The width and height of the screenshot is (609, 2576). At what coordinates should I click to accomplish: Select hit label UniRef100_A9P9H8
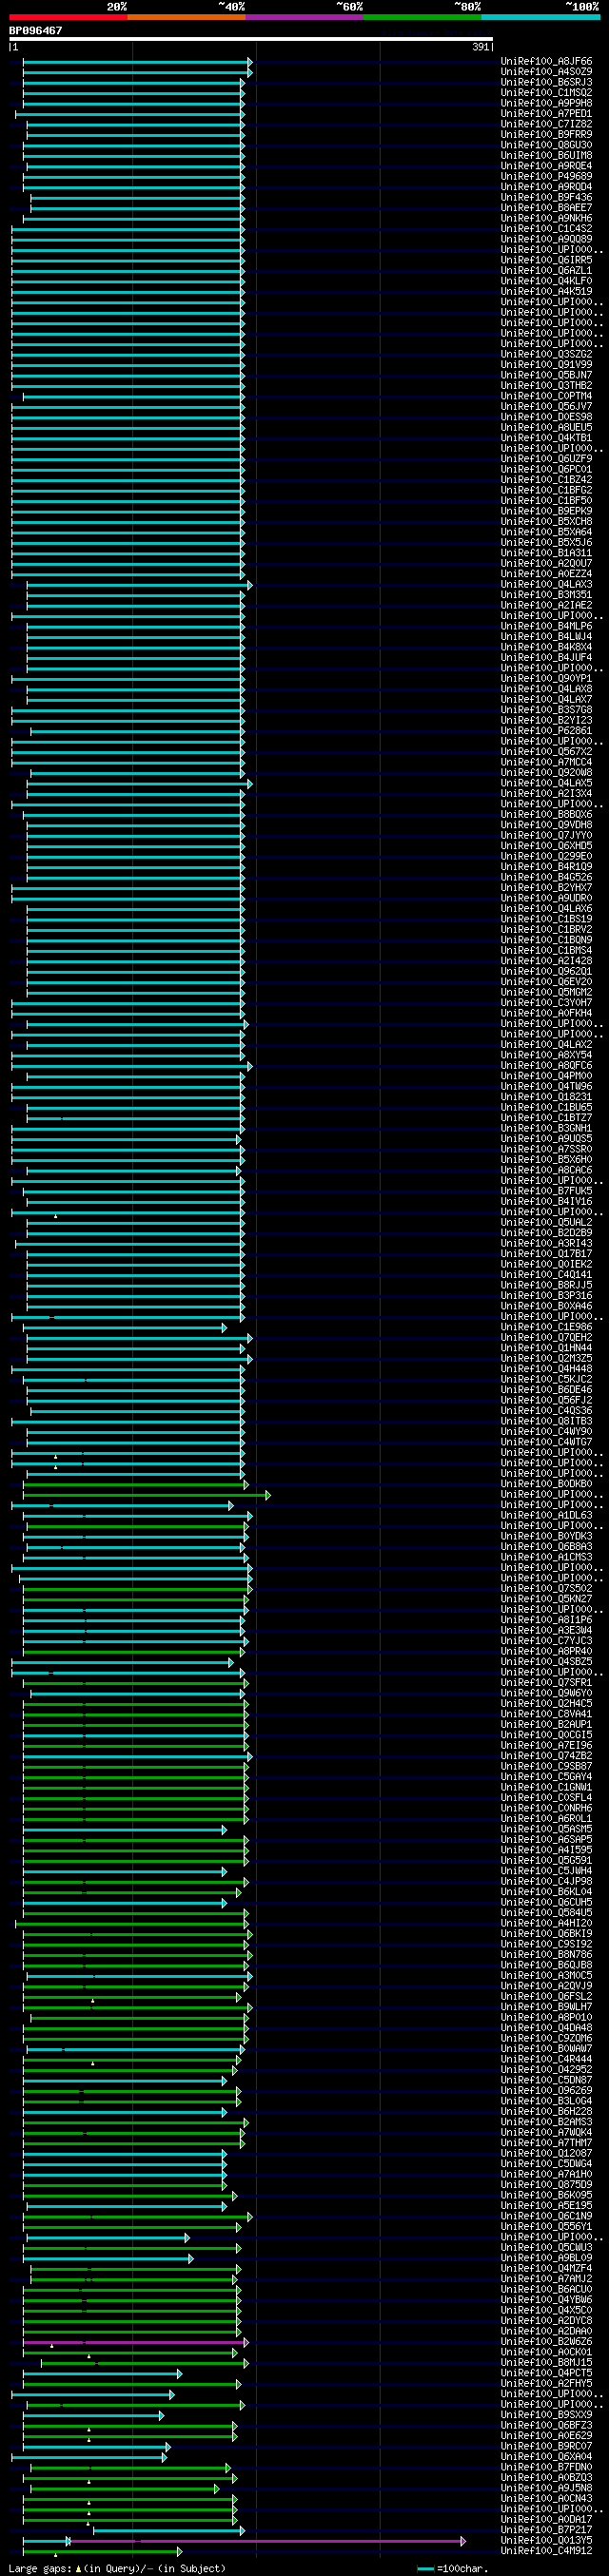[x=546, y=104]
